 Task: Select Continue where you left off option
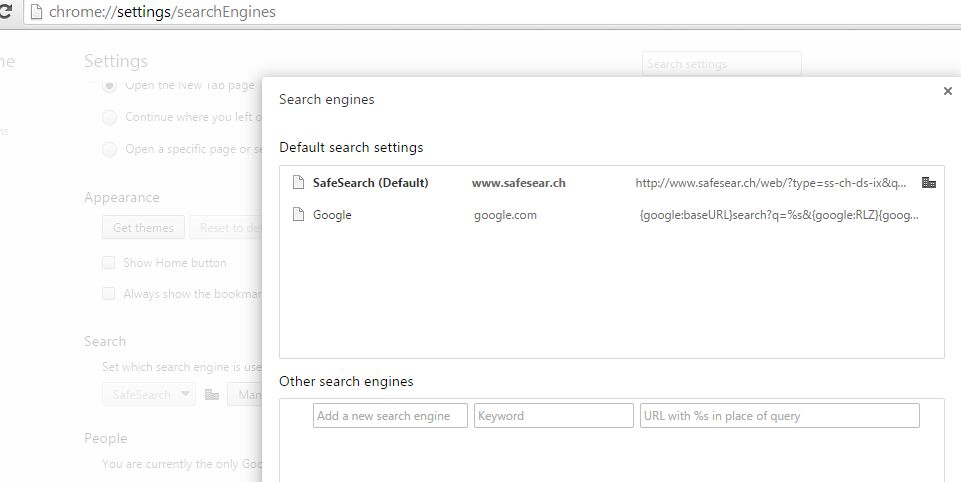[x=110, y=117]
